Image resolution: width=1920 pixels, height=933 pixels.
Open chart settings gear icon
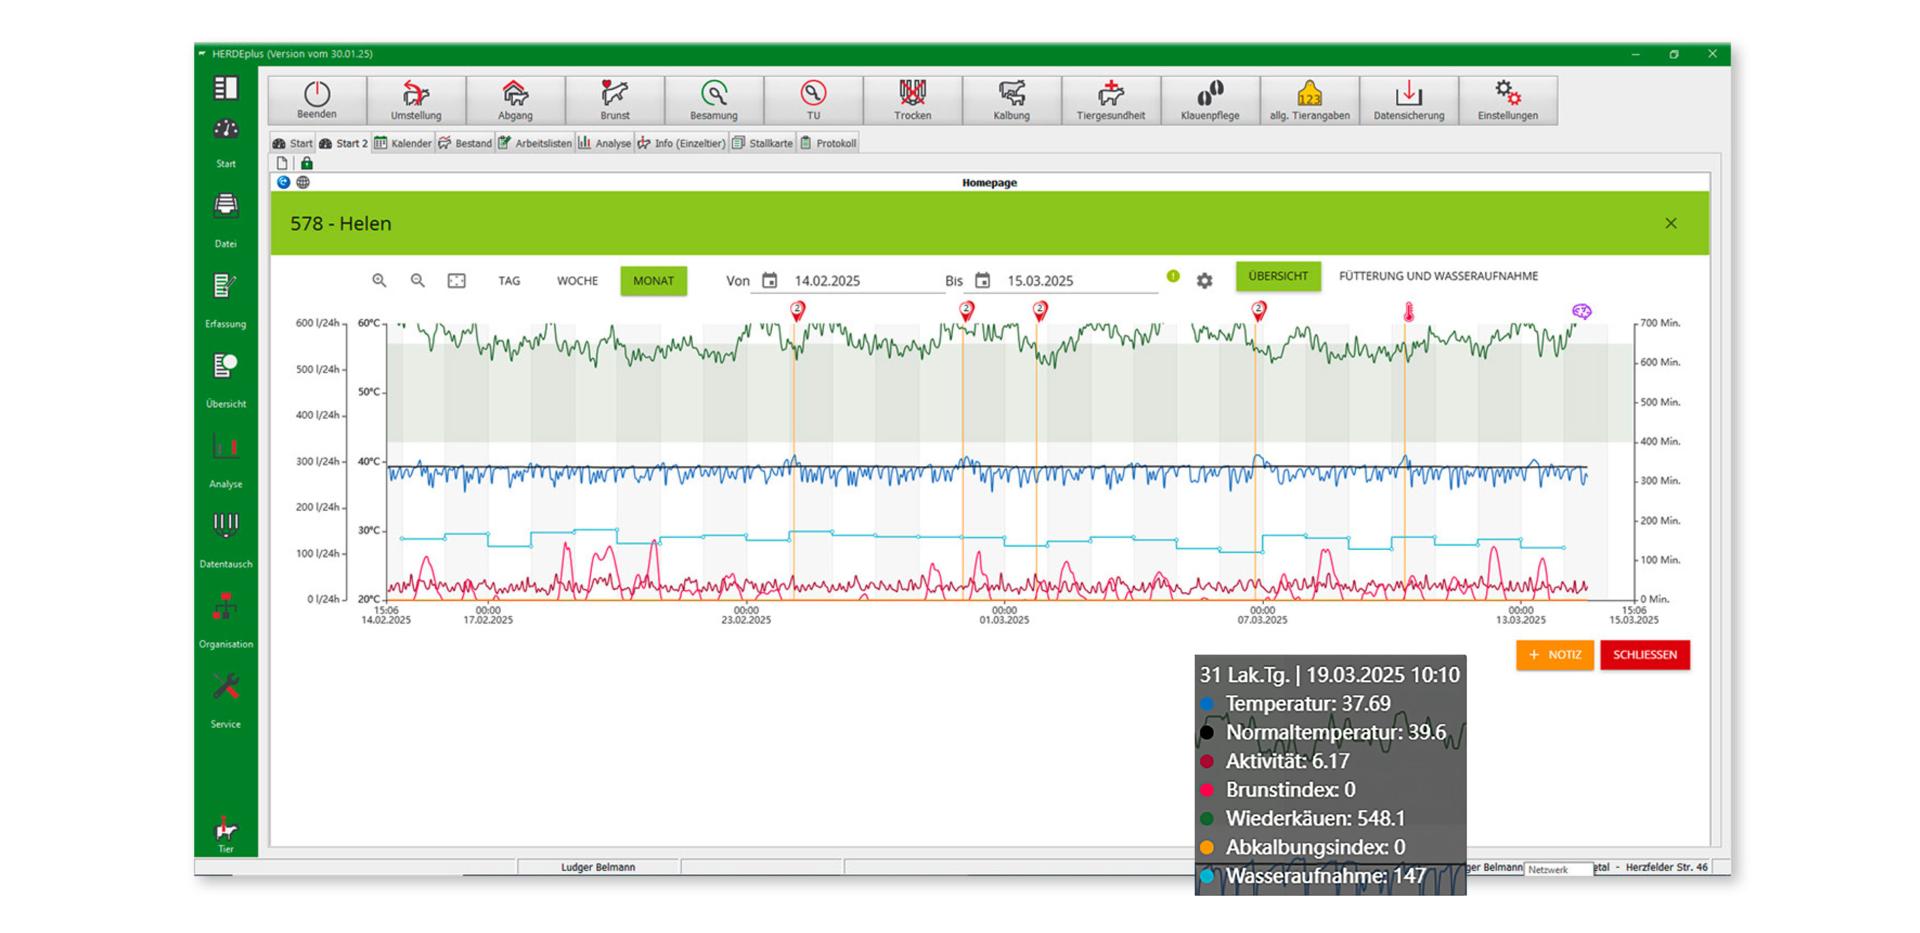point(1205,281)
